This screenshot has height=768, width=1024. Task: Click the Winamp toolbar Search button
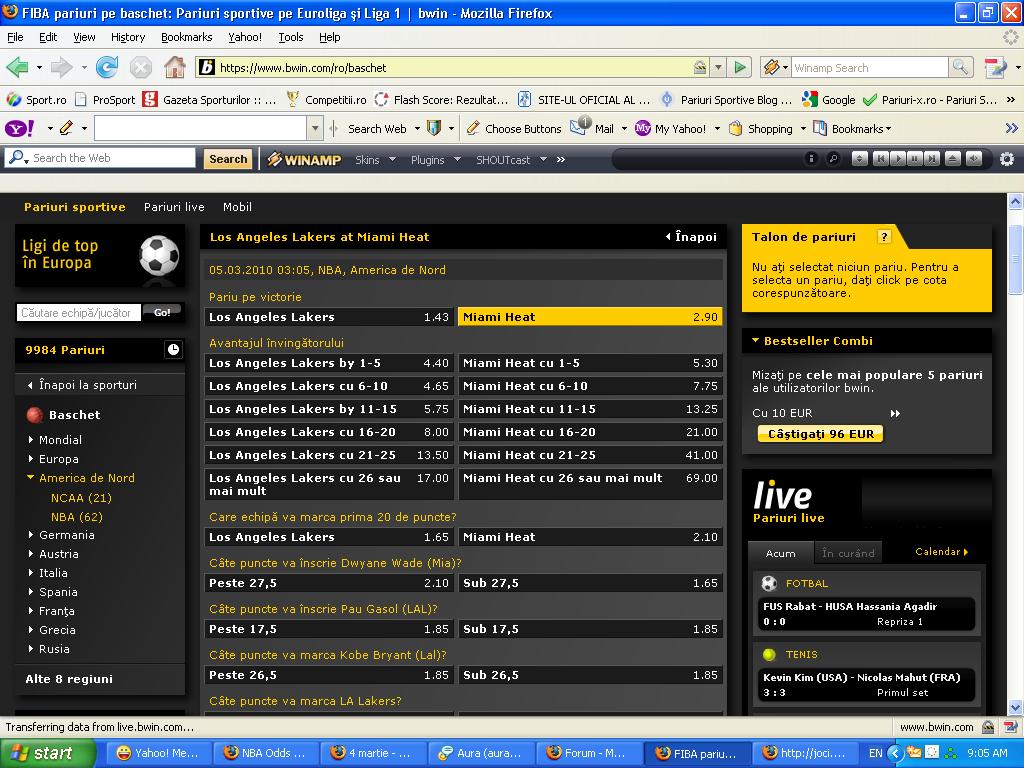pyautogui.click(x=228, y=159)
